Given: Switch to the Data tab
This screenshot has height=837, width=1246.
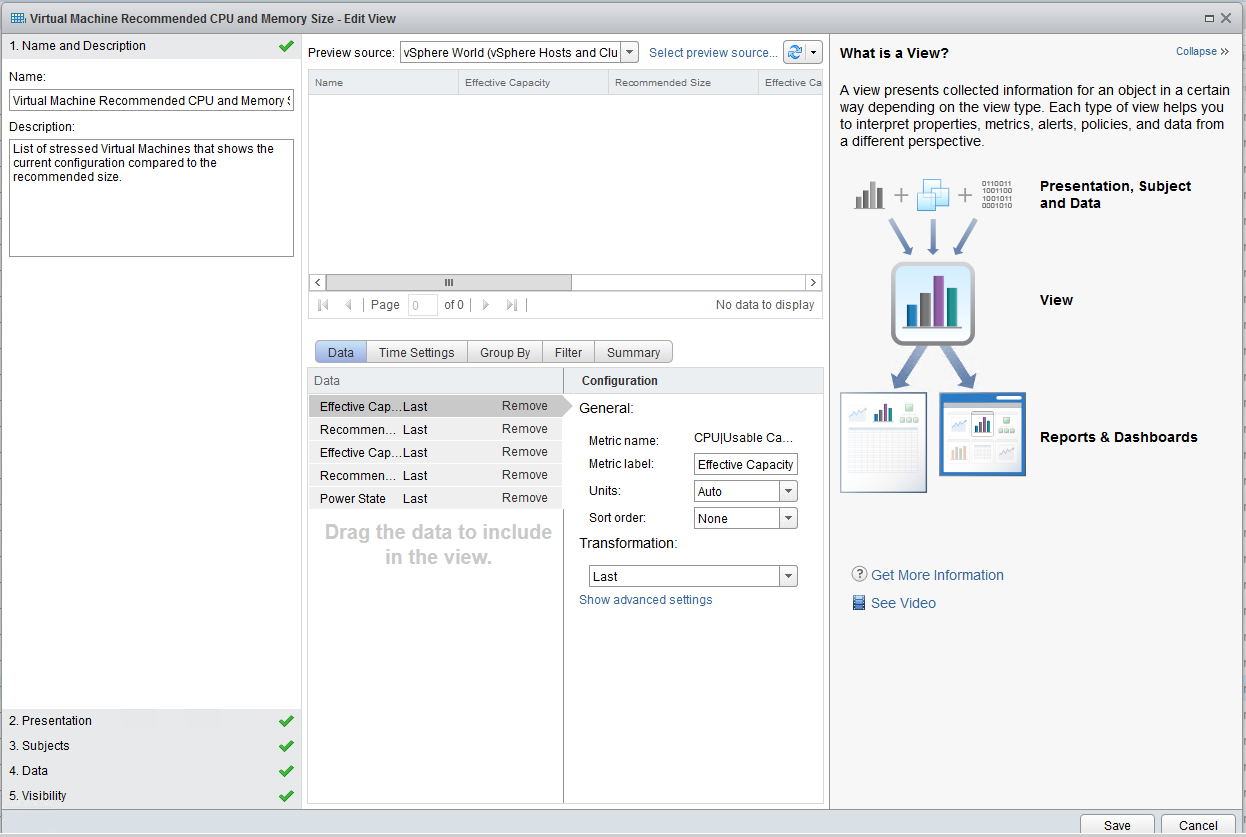Looking at the screenshot, I should coord(341,352).
